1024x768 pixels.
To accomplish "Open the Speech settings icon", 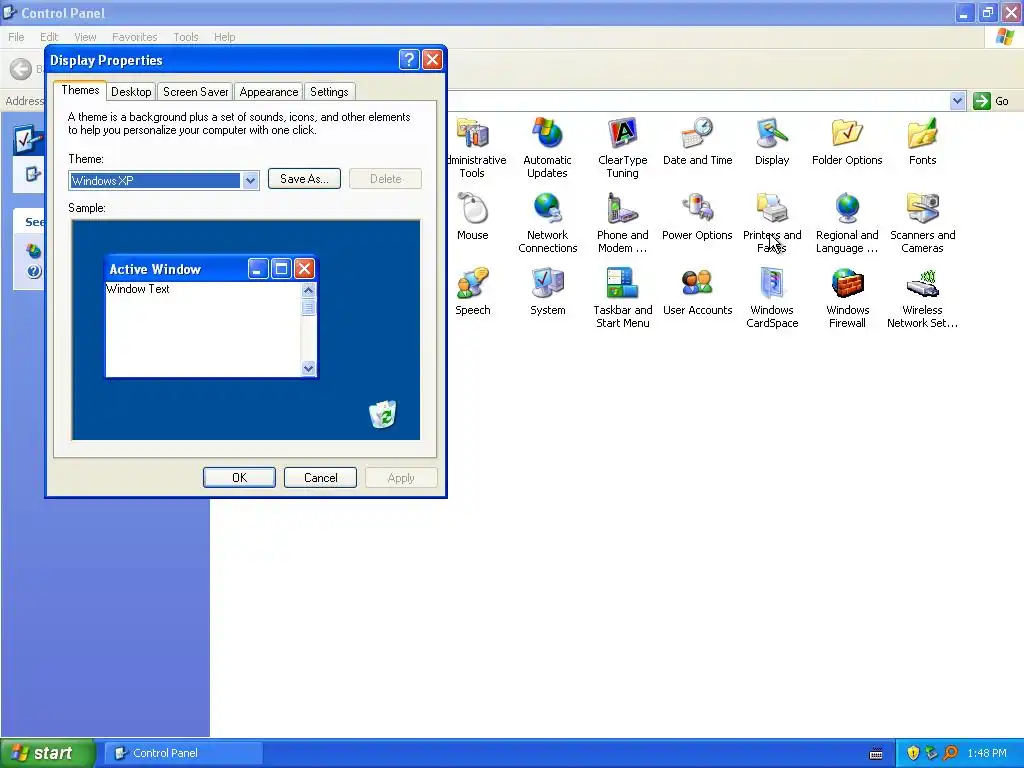I will coord(473,284).
